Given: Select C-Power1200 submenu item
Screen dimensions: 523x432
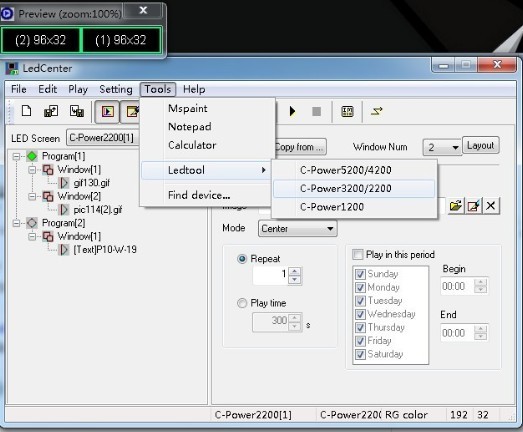Looking at the screenshot, I should pyautogui.click(x=354, y=207).
